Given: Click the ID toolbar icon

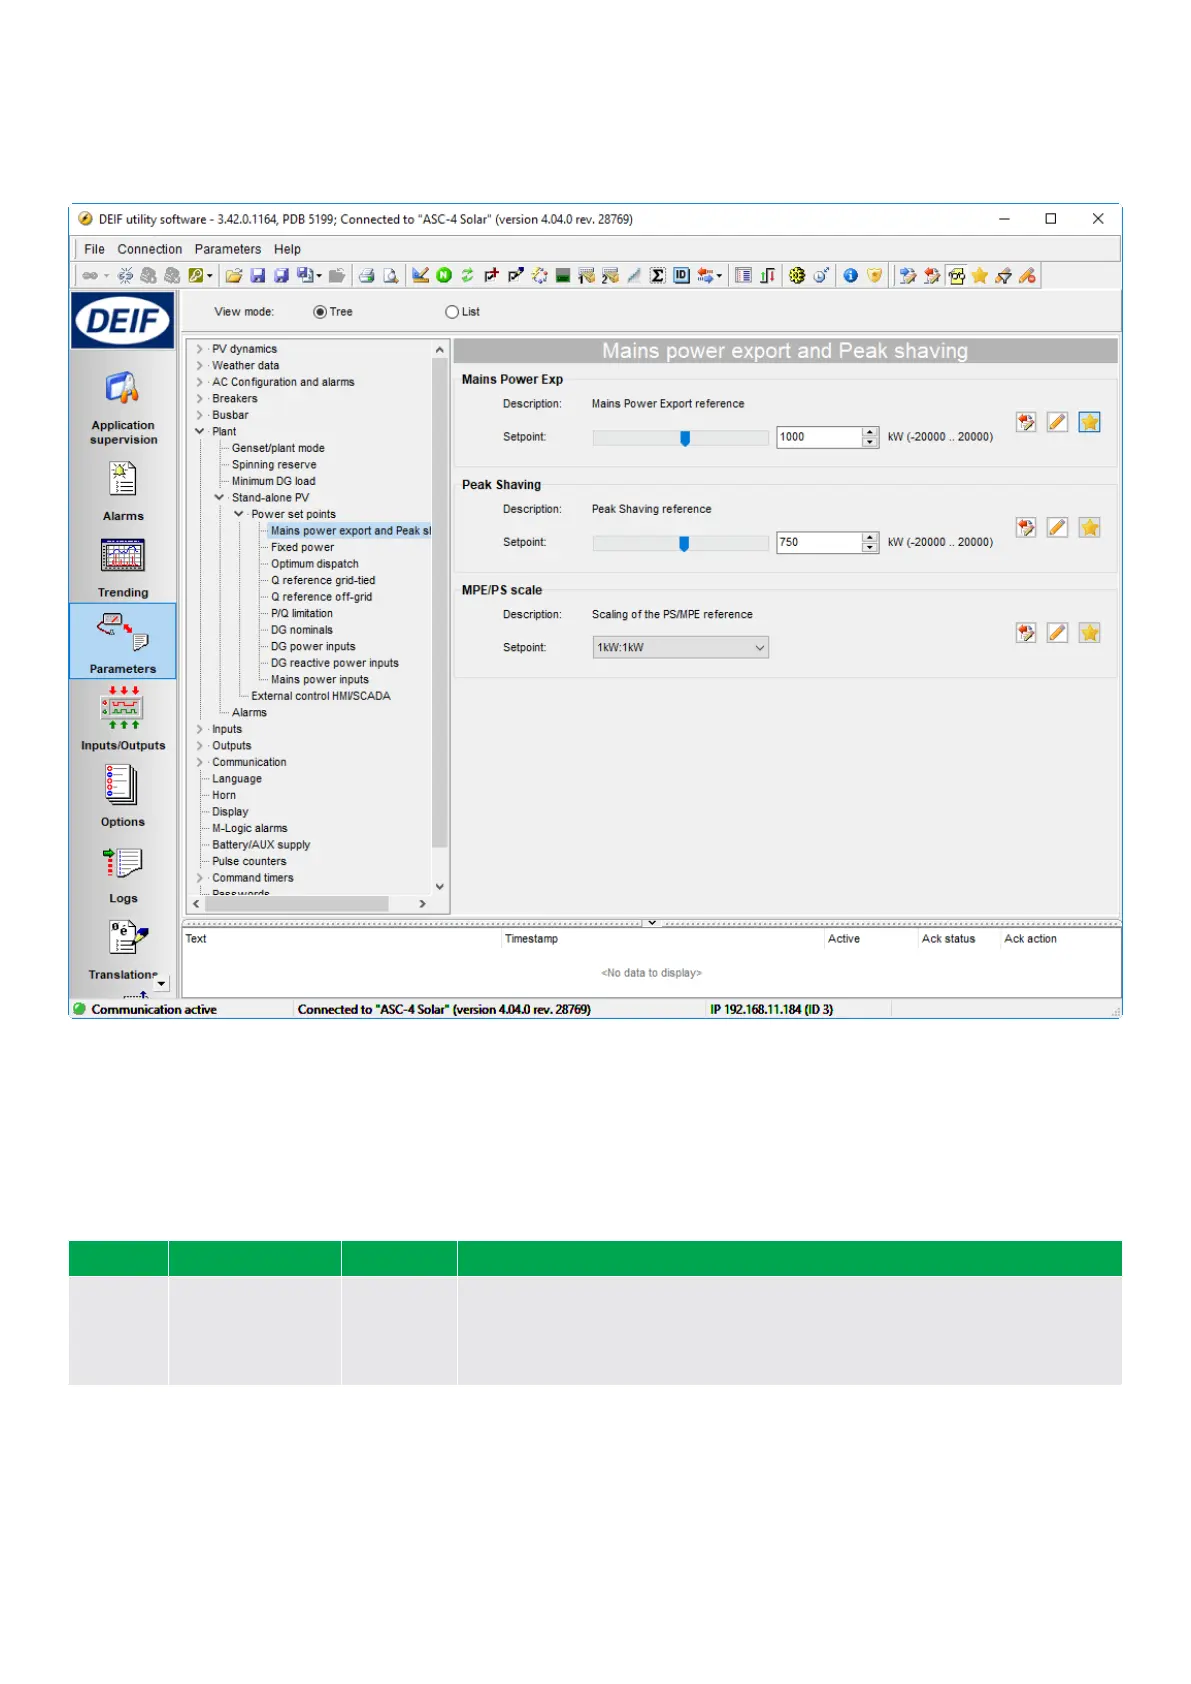Looking at the screenshot, I should [681, 276].
